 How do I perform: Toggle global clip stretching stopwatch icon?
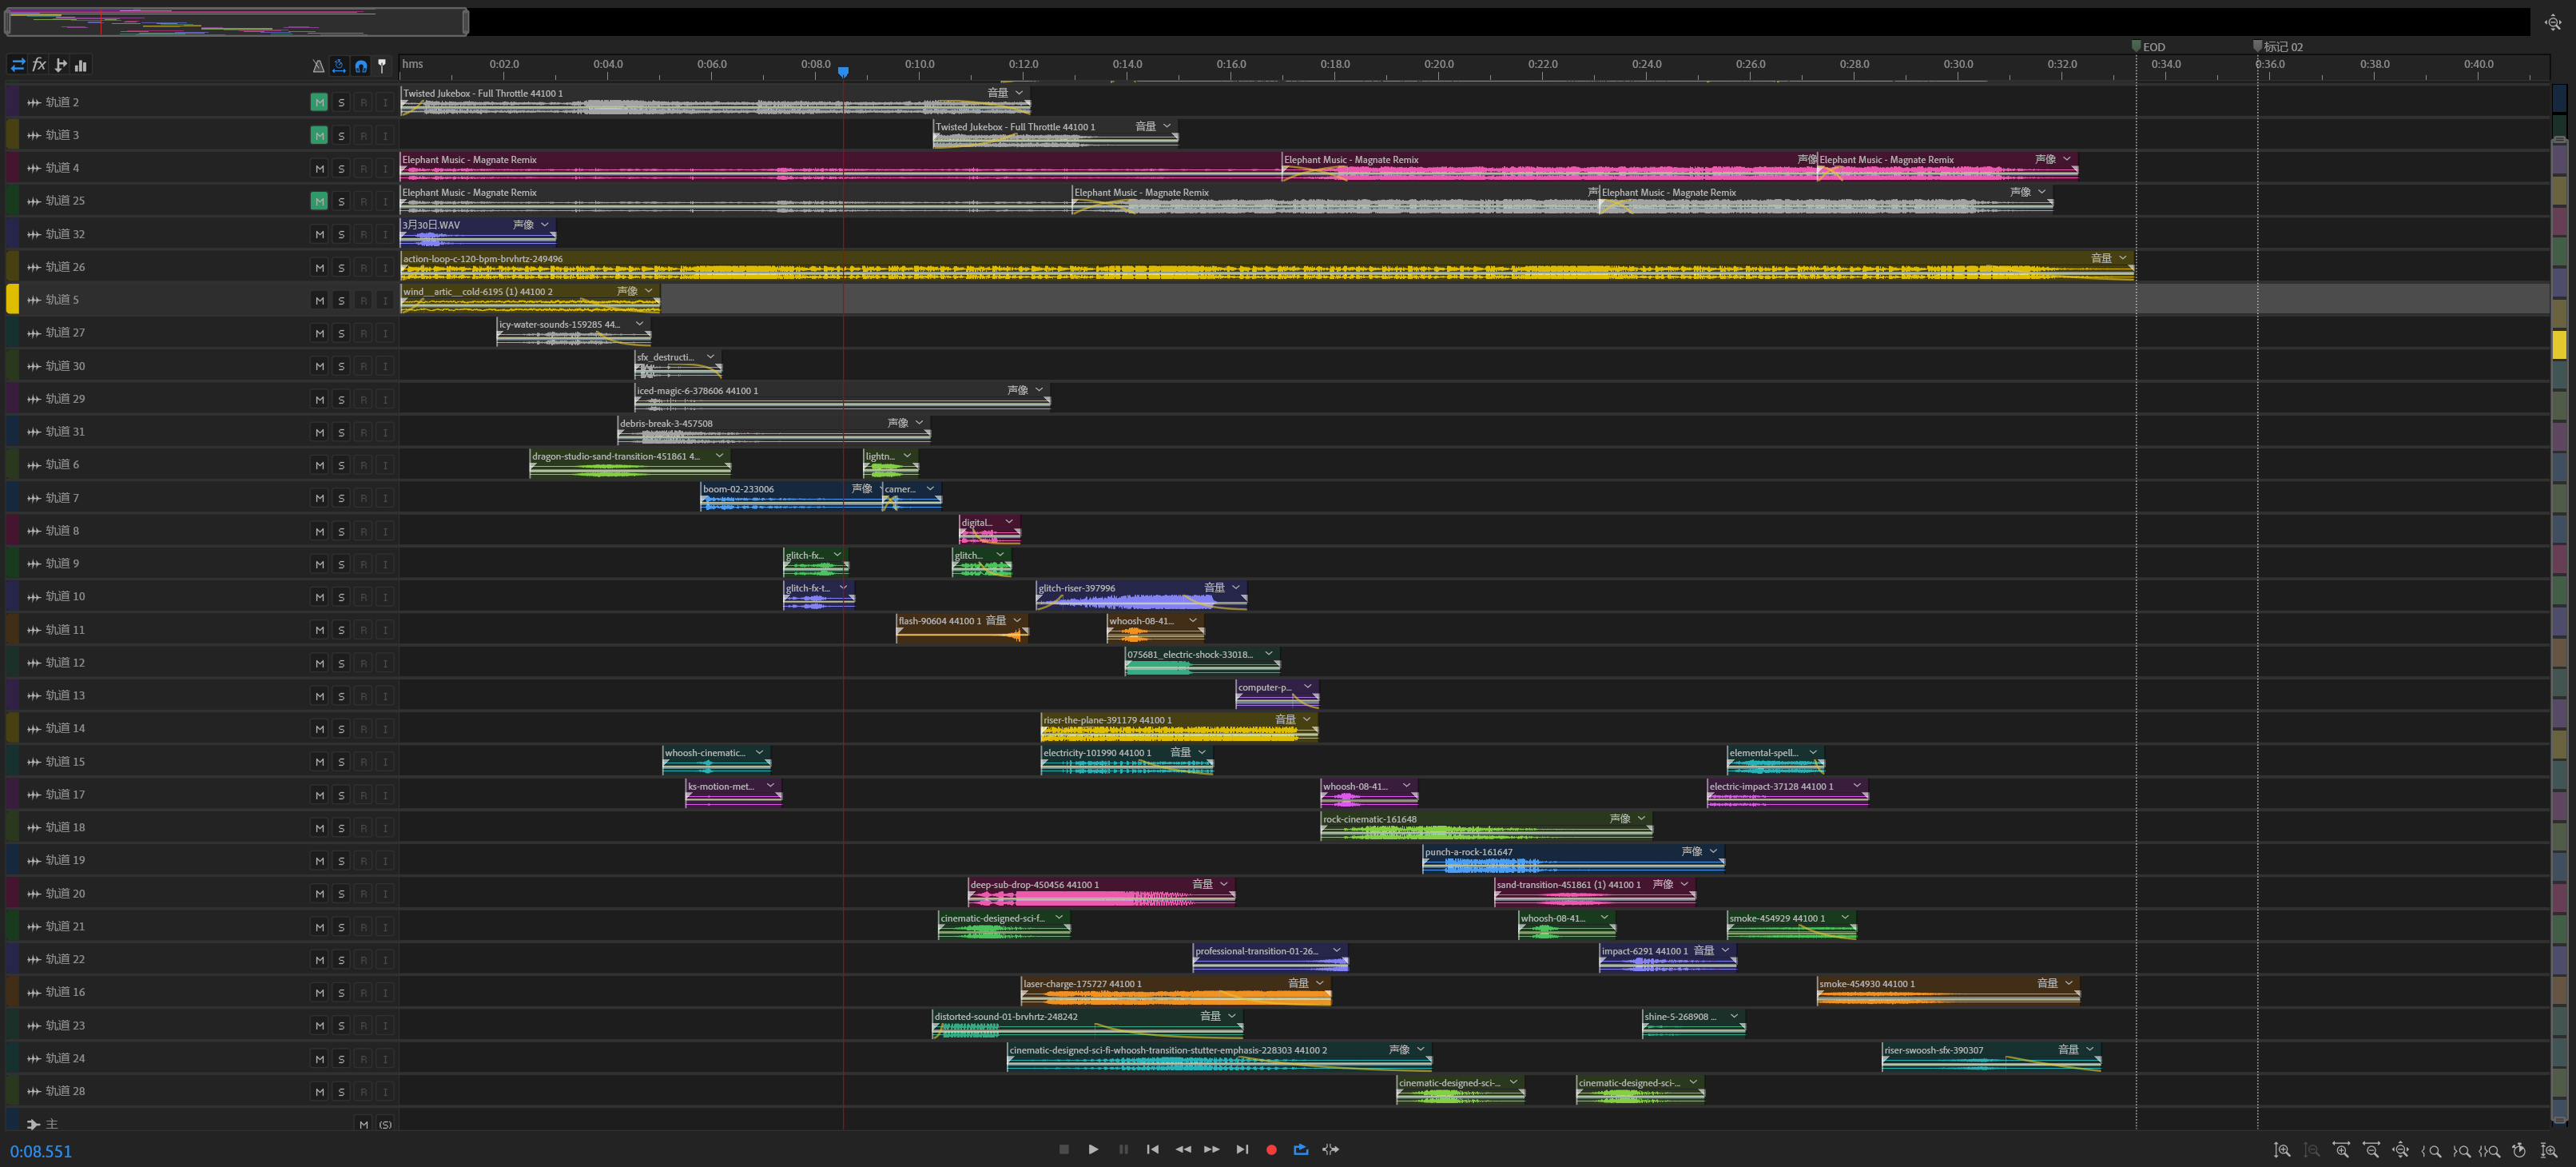click(339, 66)
